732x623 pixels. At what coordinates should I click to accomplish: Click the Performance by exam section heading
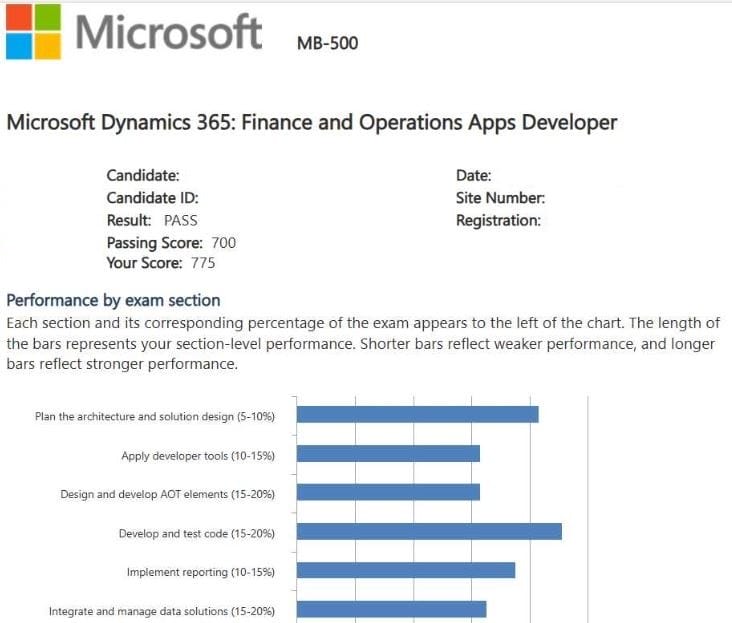pos(113,300)
